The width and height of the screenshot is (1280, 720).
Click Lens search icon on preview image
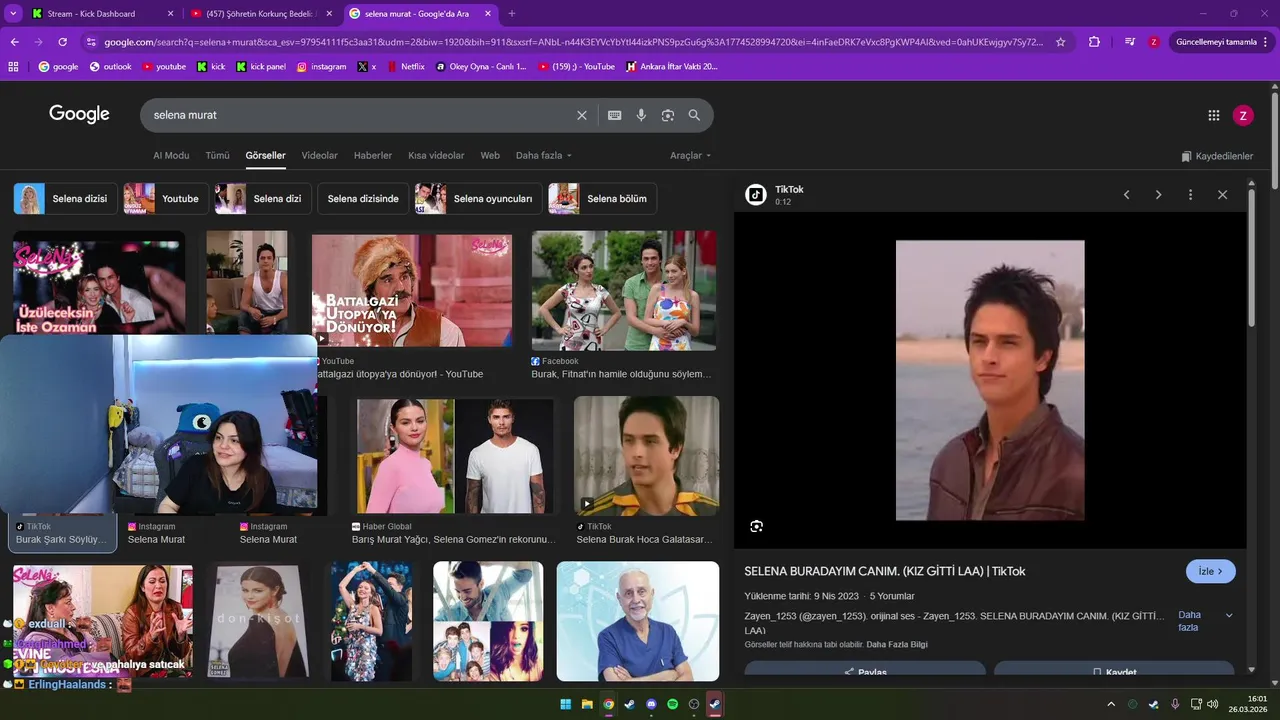pyautogui.click(x=756, y=526)
